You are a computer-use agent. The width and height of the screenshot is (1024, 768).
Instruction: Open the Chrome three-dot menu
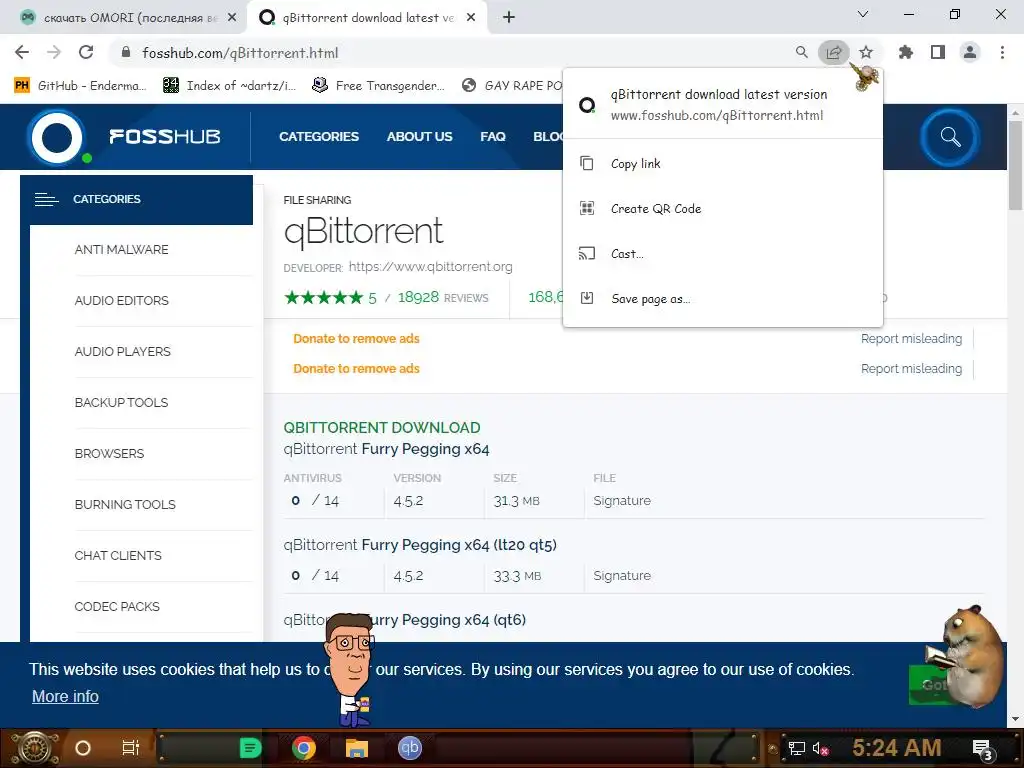1002,52
